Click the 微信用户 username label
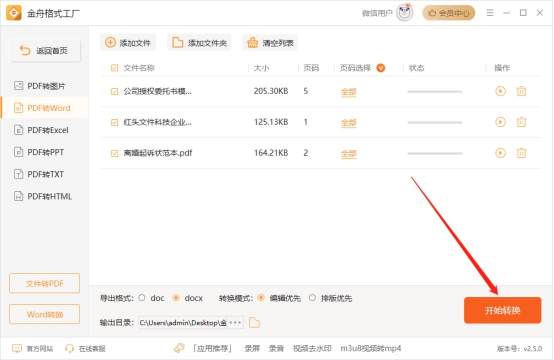Viewport: 554px width, 360px height. pos(377,13)
